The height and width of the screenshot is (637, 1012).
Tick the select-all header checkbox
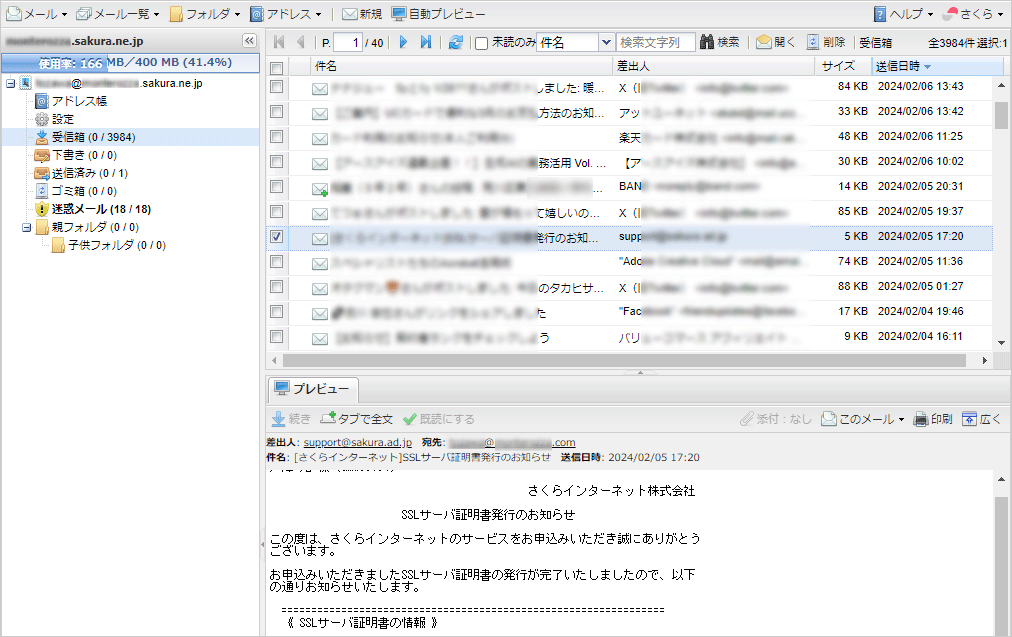pos(276,68)
